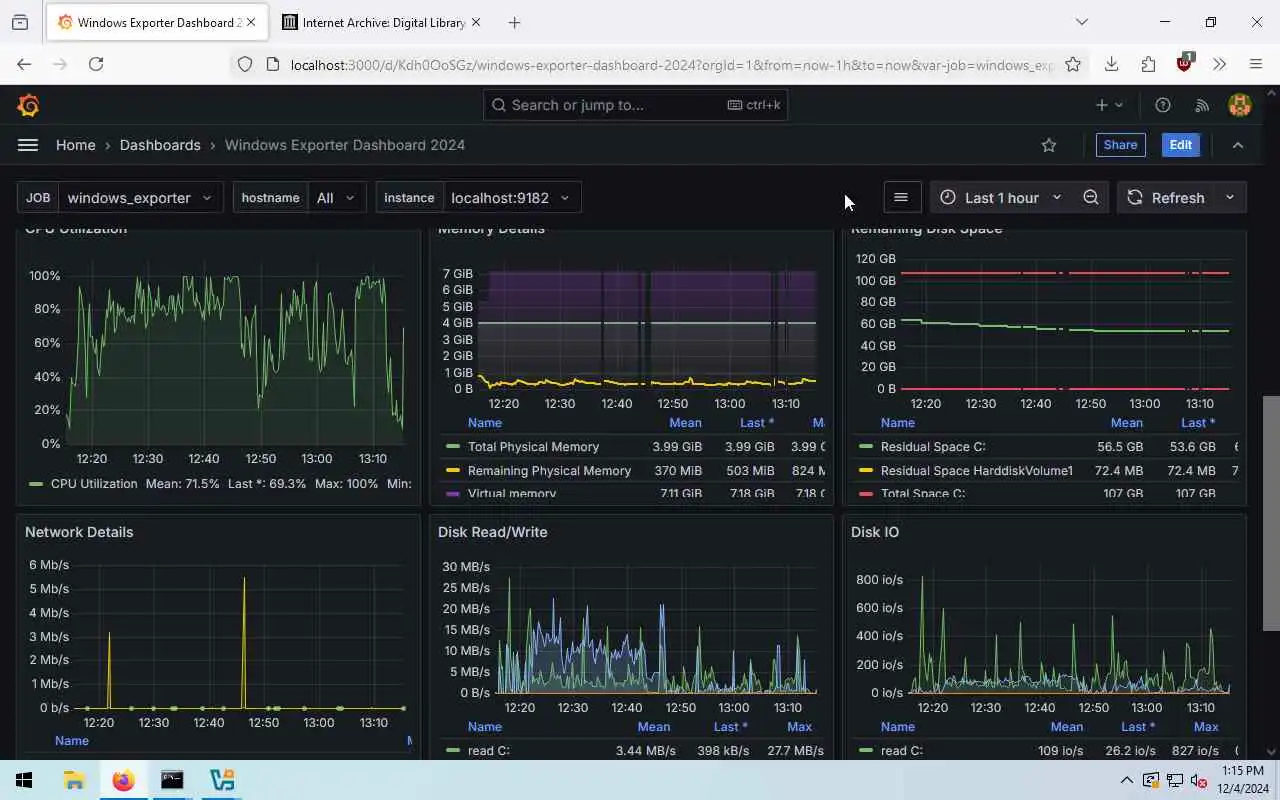The image size is (1280, 800).
Task: Star this dashboard as favorite
Action: [x=1049, y=145]
